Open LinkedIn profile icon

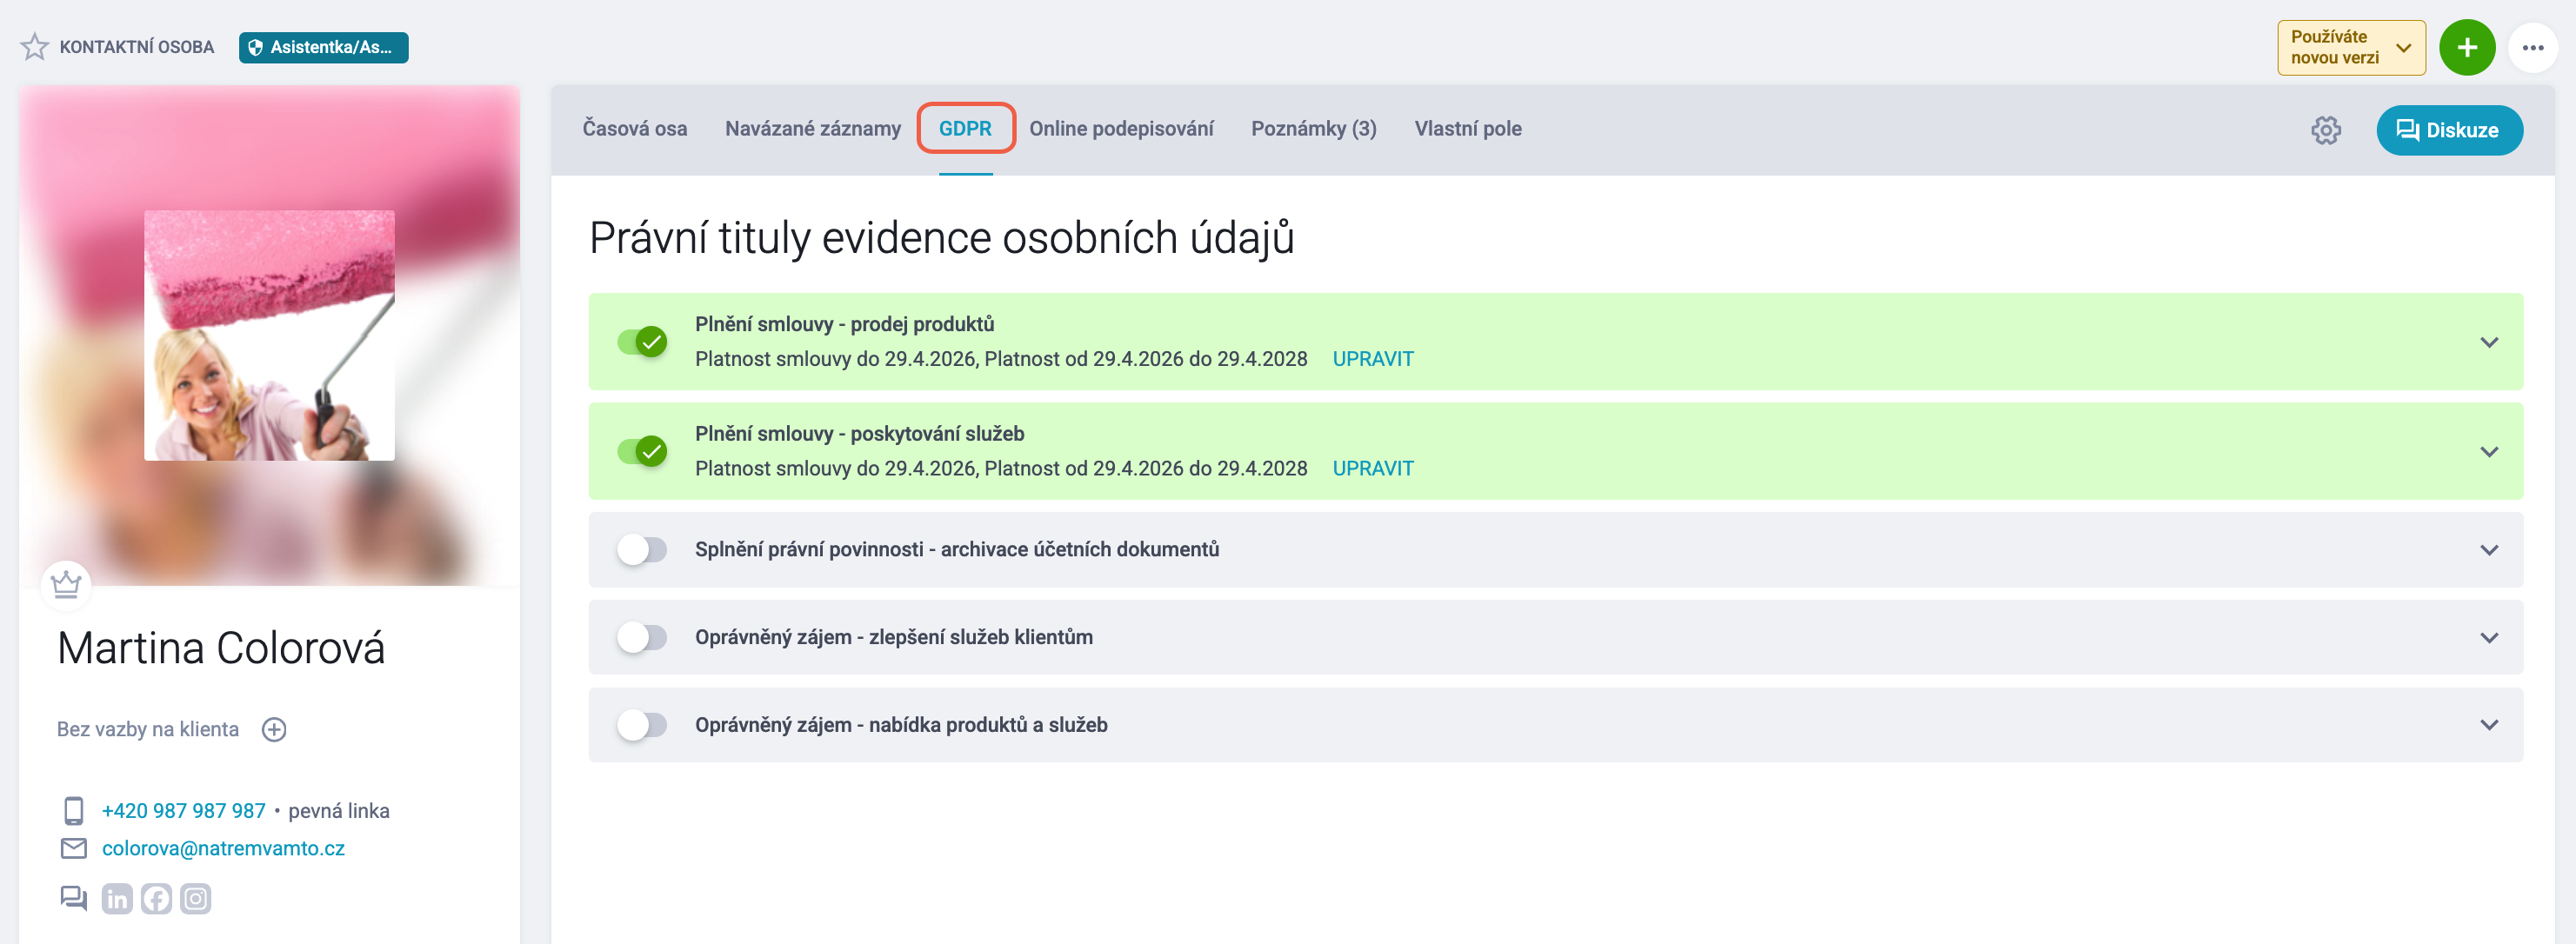[117, 899]
